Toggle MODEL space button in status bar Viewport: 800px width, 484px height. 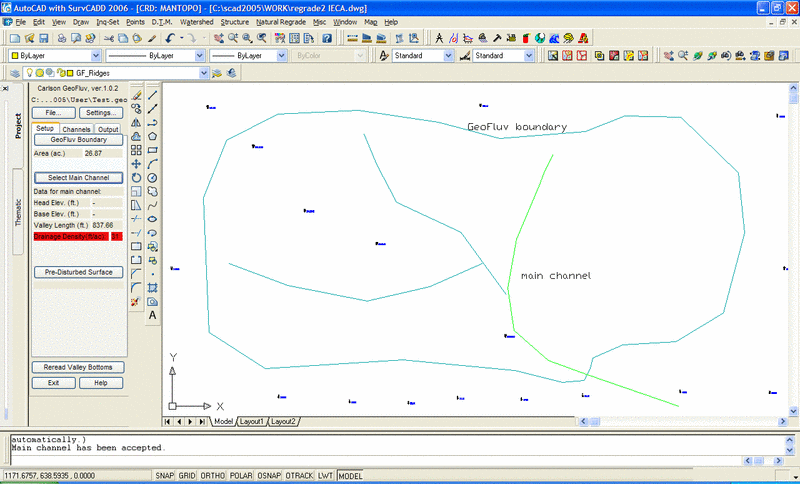[351, 475]
